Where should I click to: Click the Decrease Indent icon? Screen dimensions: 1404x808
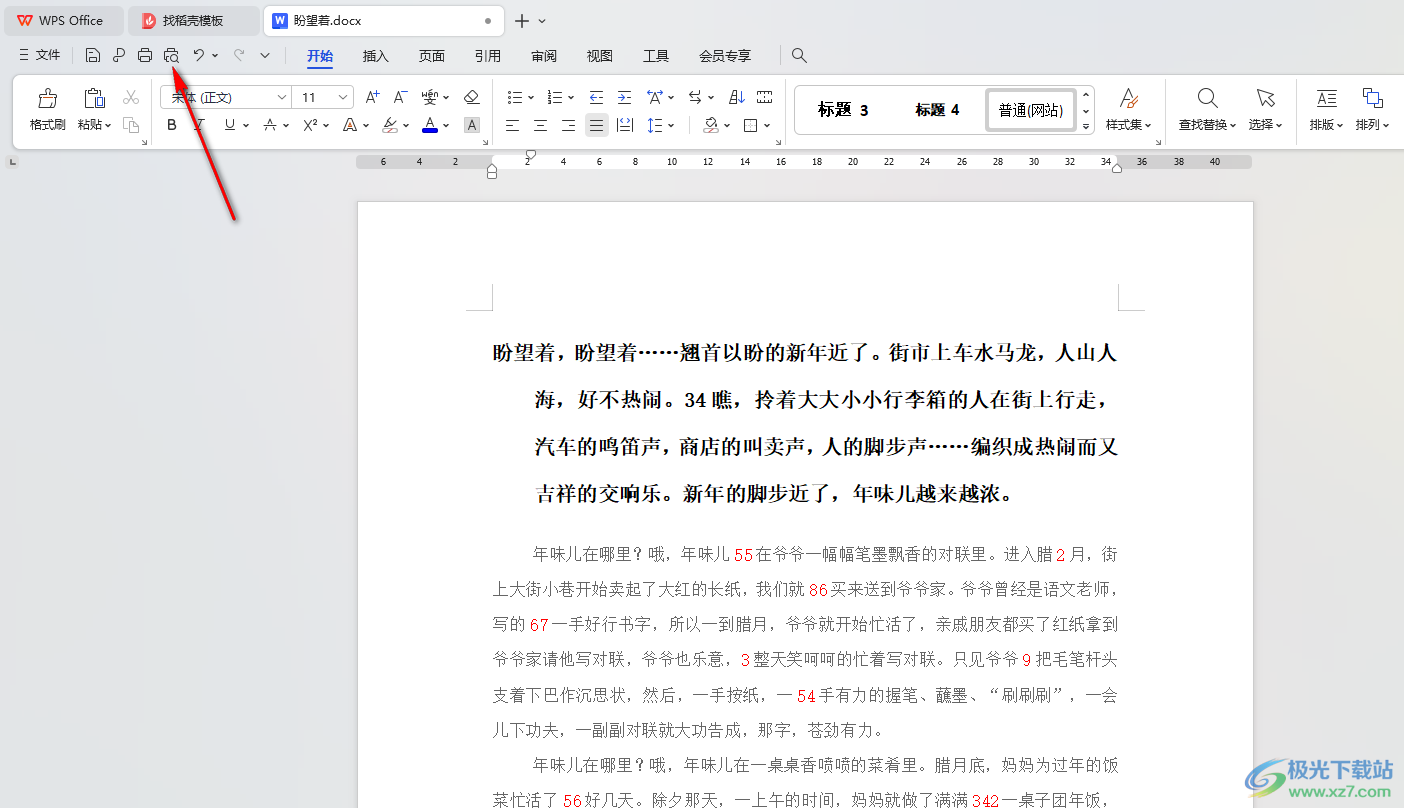pyautogui.click(x=596, y=97)
